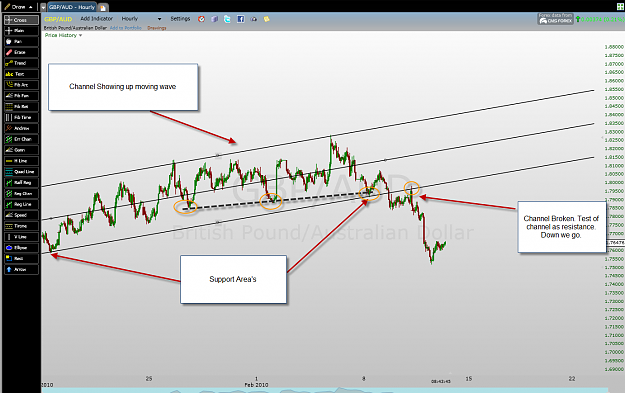Screen dimensions: 625x393
Task: Select the Trend line tool
Action: [22, 63]
